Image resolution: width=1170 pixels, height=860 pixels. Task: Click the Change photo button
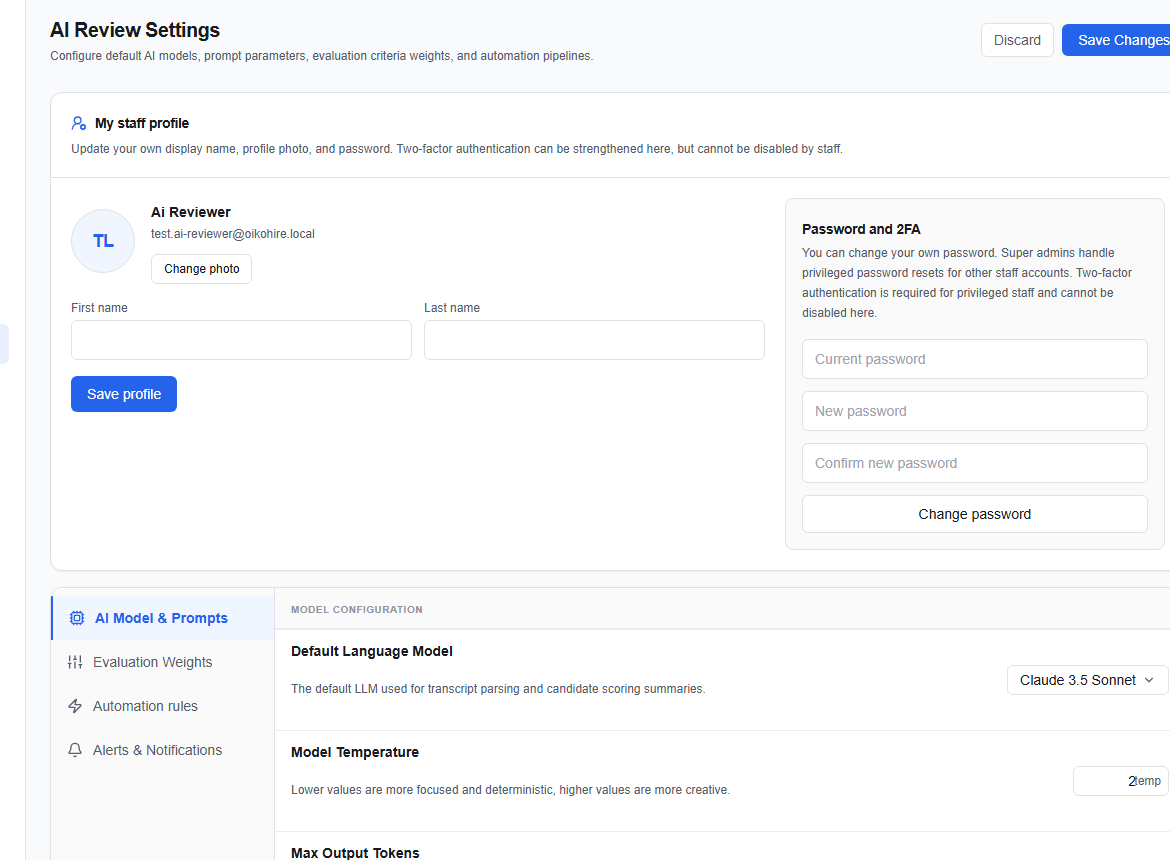[201, 269]
